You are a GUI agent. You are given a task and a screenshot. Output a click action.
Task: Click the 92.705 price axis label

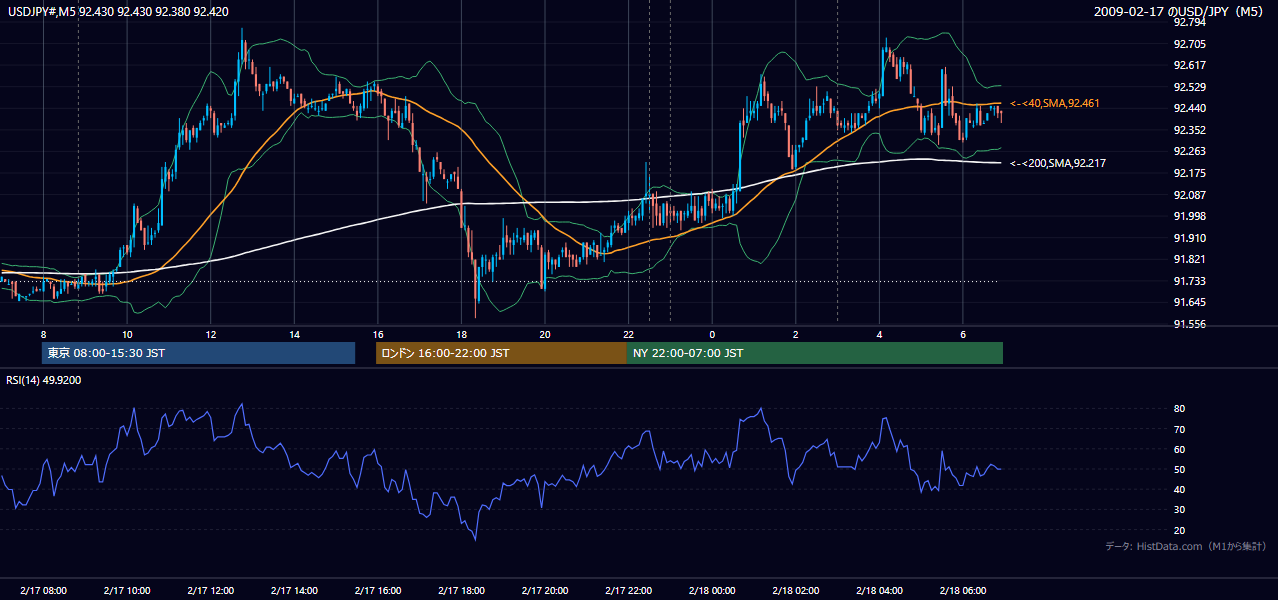click(x=1190, y=44)
